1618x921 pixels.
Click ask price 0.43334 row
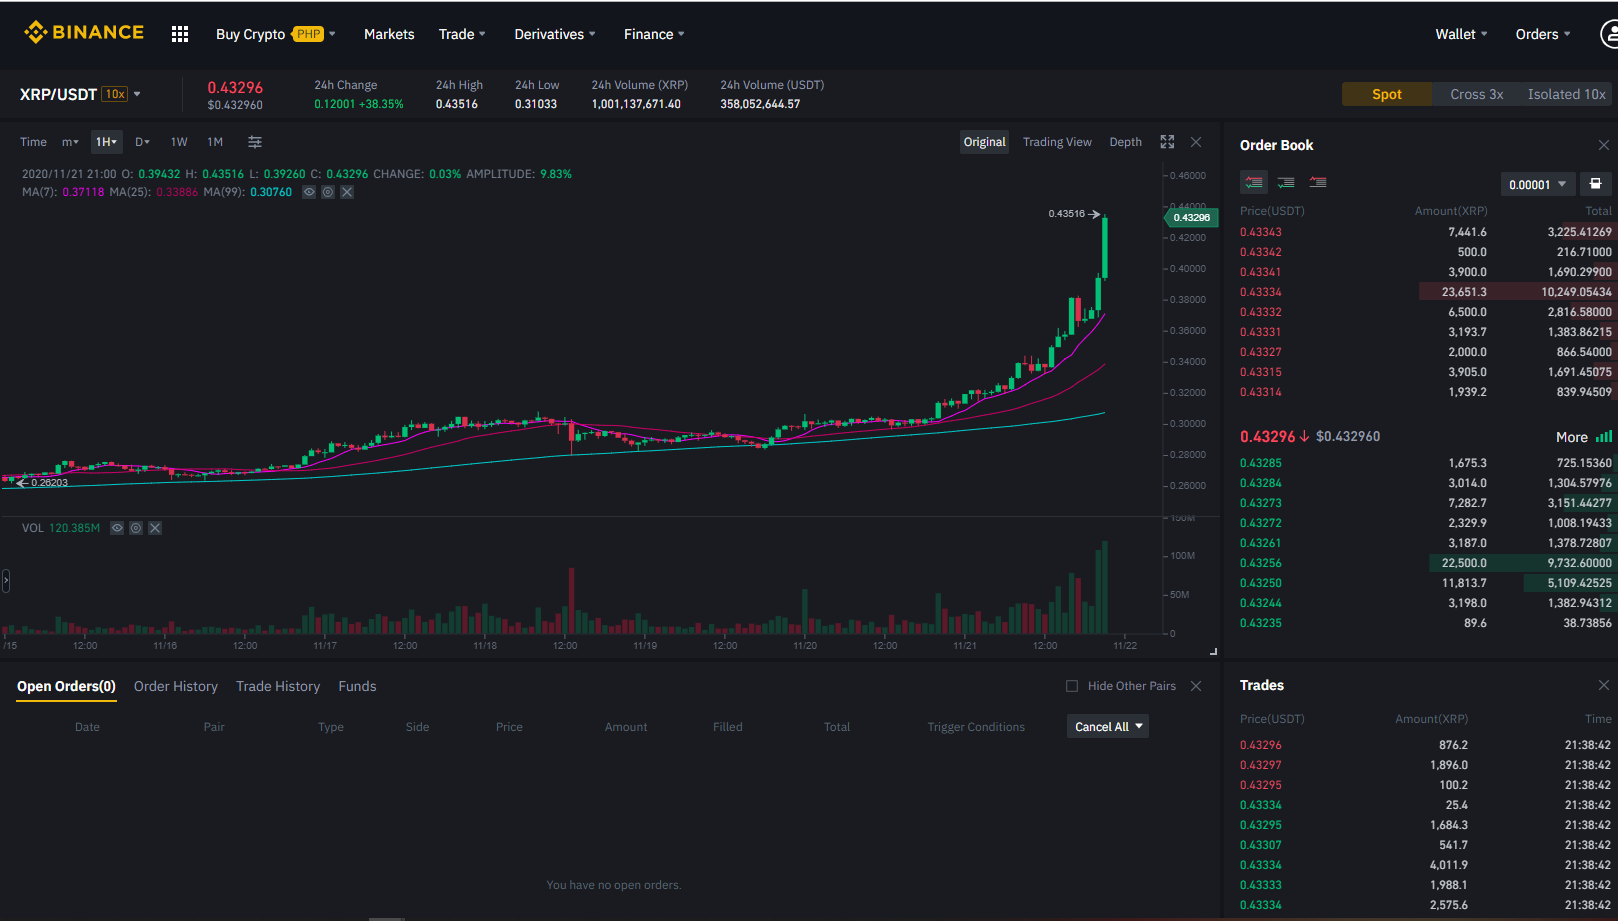(1425, 292)
